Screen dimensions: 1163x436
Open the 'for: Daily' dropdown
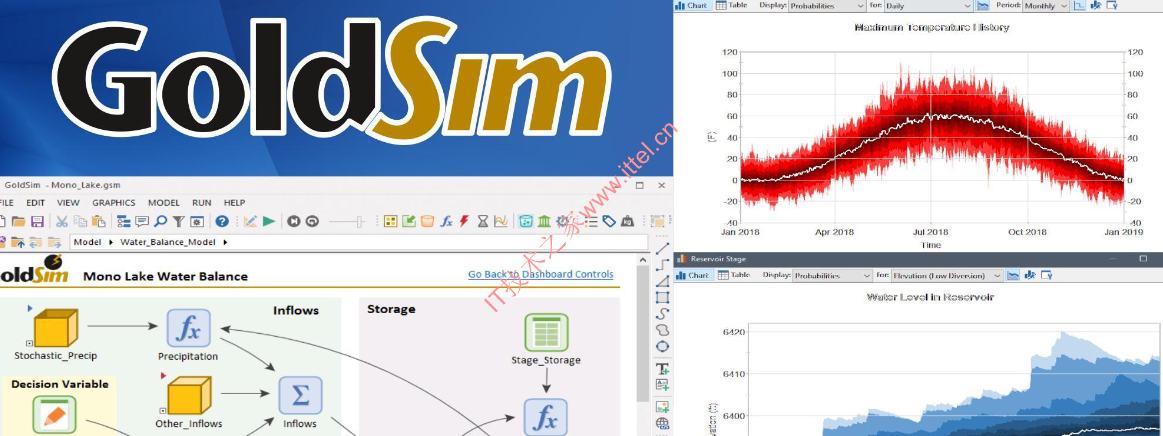pyautogui.click(x=928, y=6)
